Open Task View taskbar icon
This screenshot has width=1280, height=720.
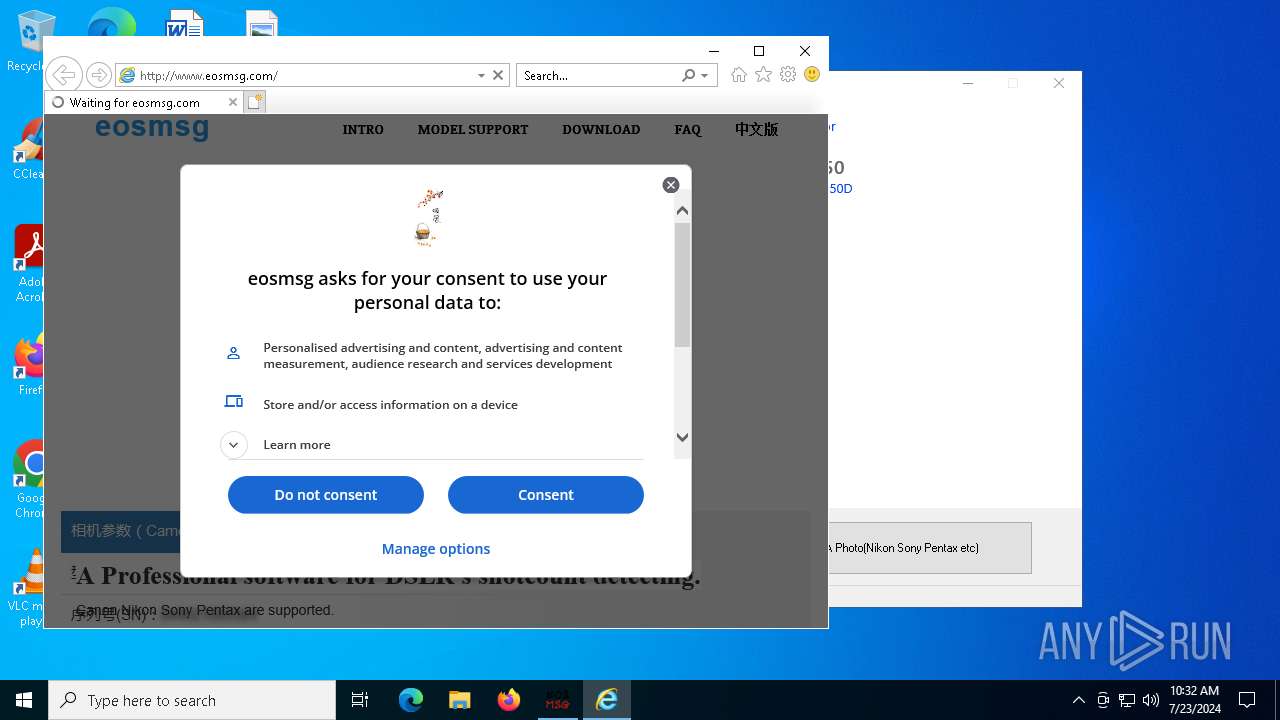[360, 700]
